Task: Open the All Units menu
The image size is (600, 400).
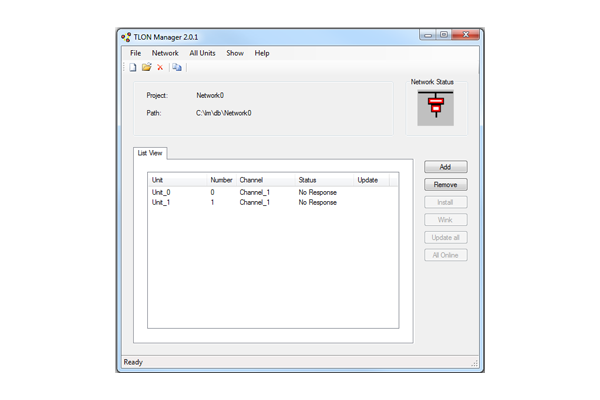Action: coord(202,53)
